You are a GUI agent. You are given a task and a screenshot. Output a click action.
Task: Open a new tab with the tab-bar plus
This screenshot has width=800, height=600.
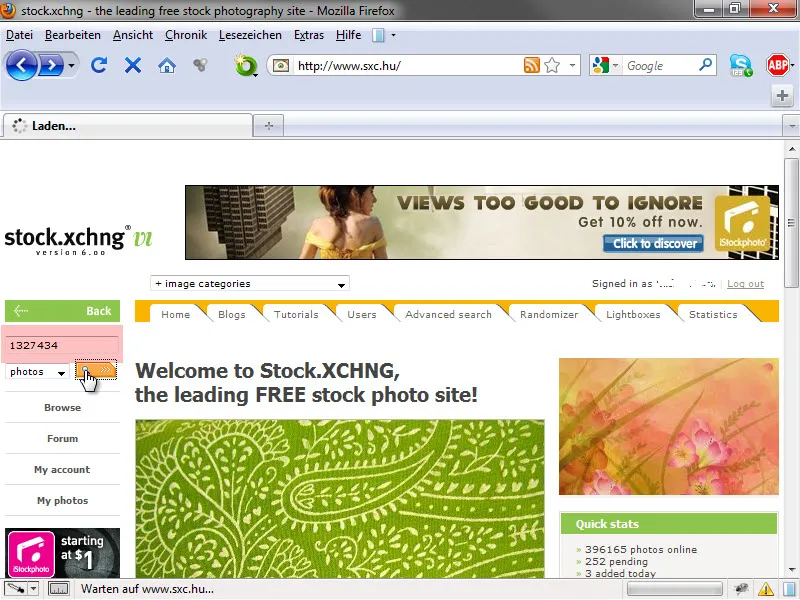click(269, 126)
